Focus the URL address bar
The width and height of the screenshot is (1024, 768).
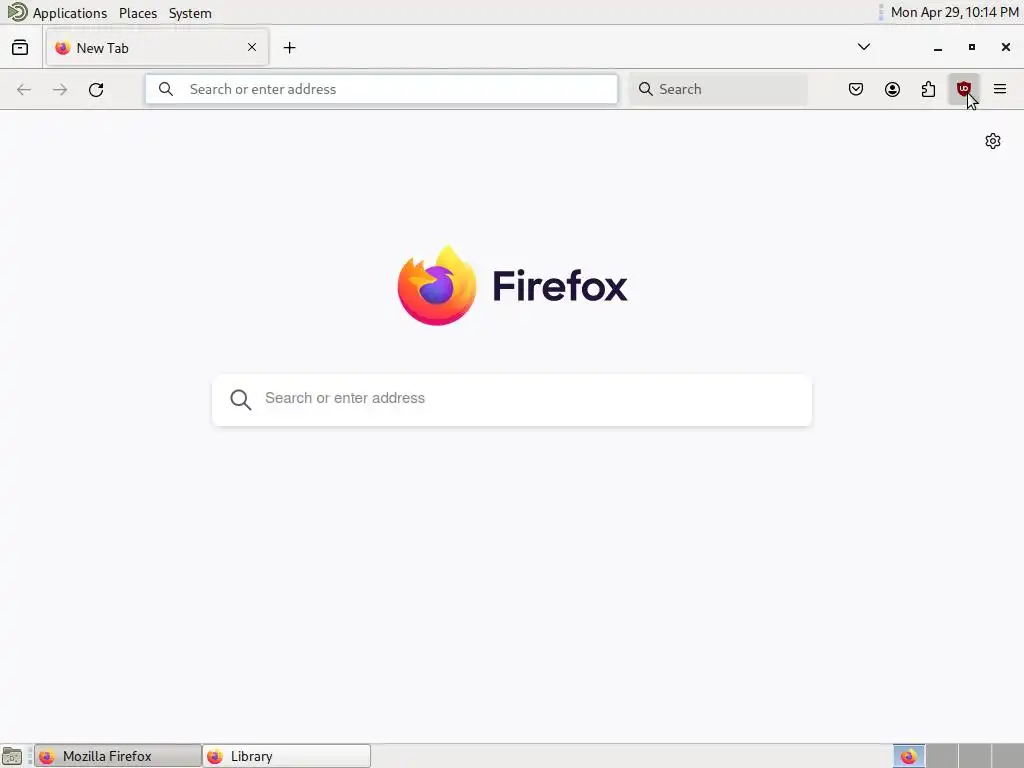click(381, 89)
